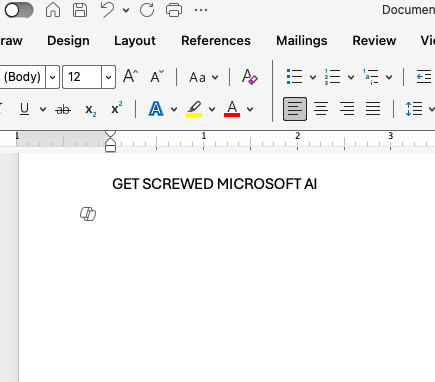Open the References tab
Image resolution: width=435 pixels, height=382 pixels.
coord(216,41)
